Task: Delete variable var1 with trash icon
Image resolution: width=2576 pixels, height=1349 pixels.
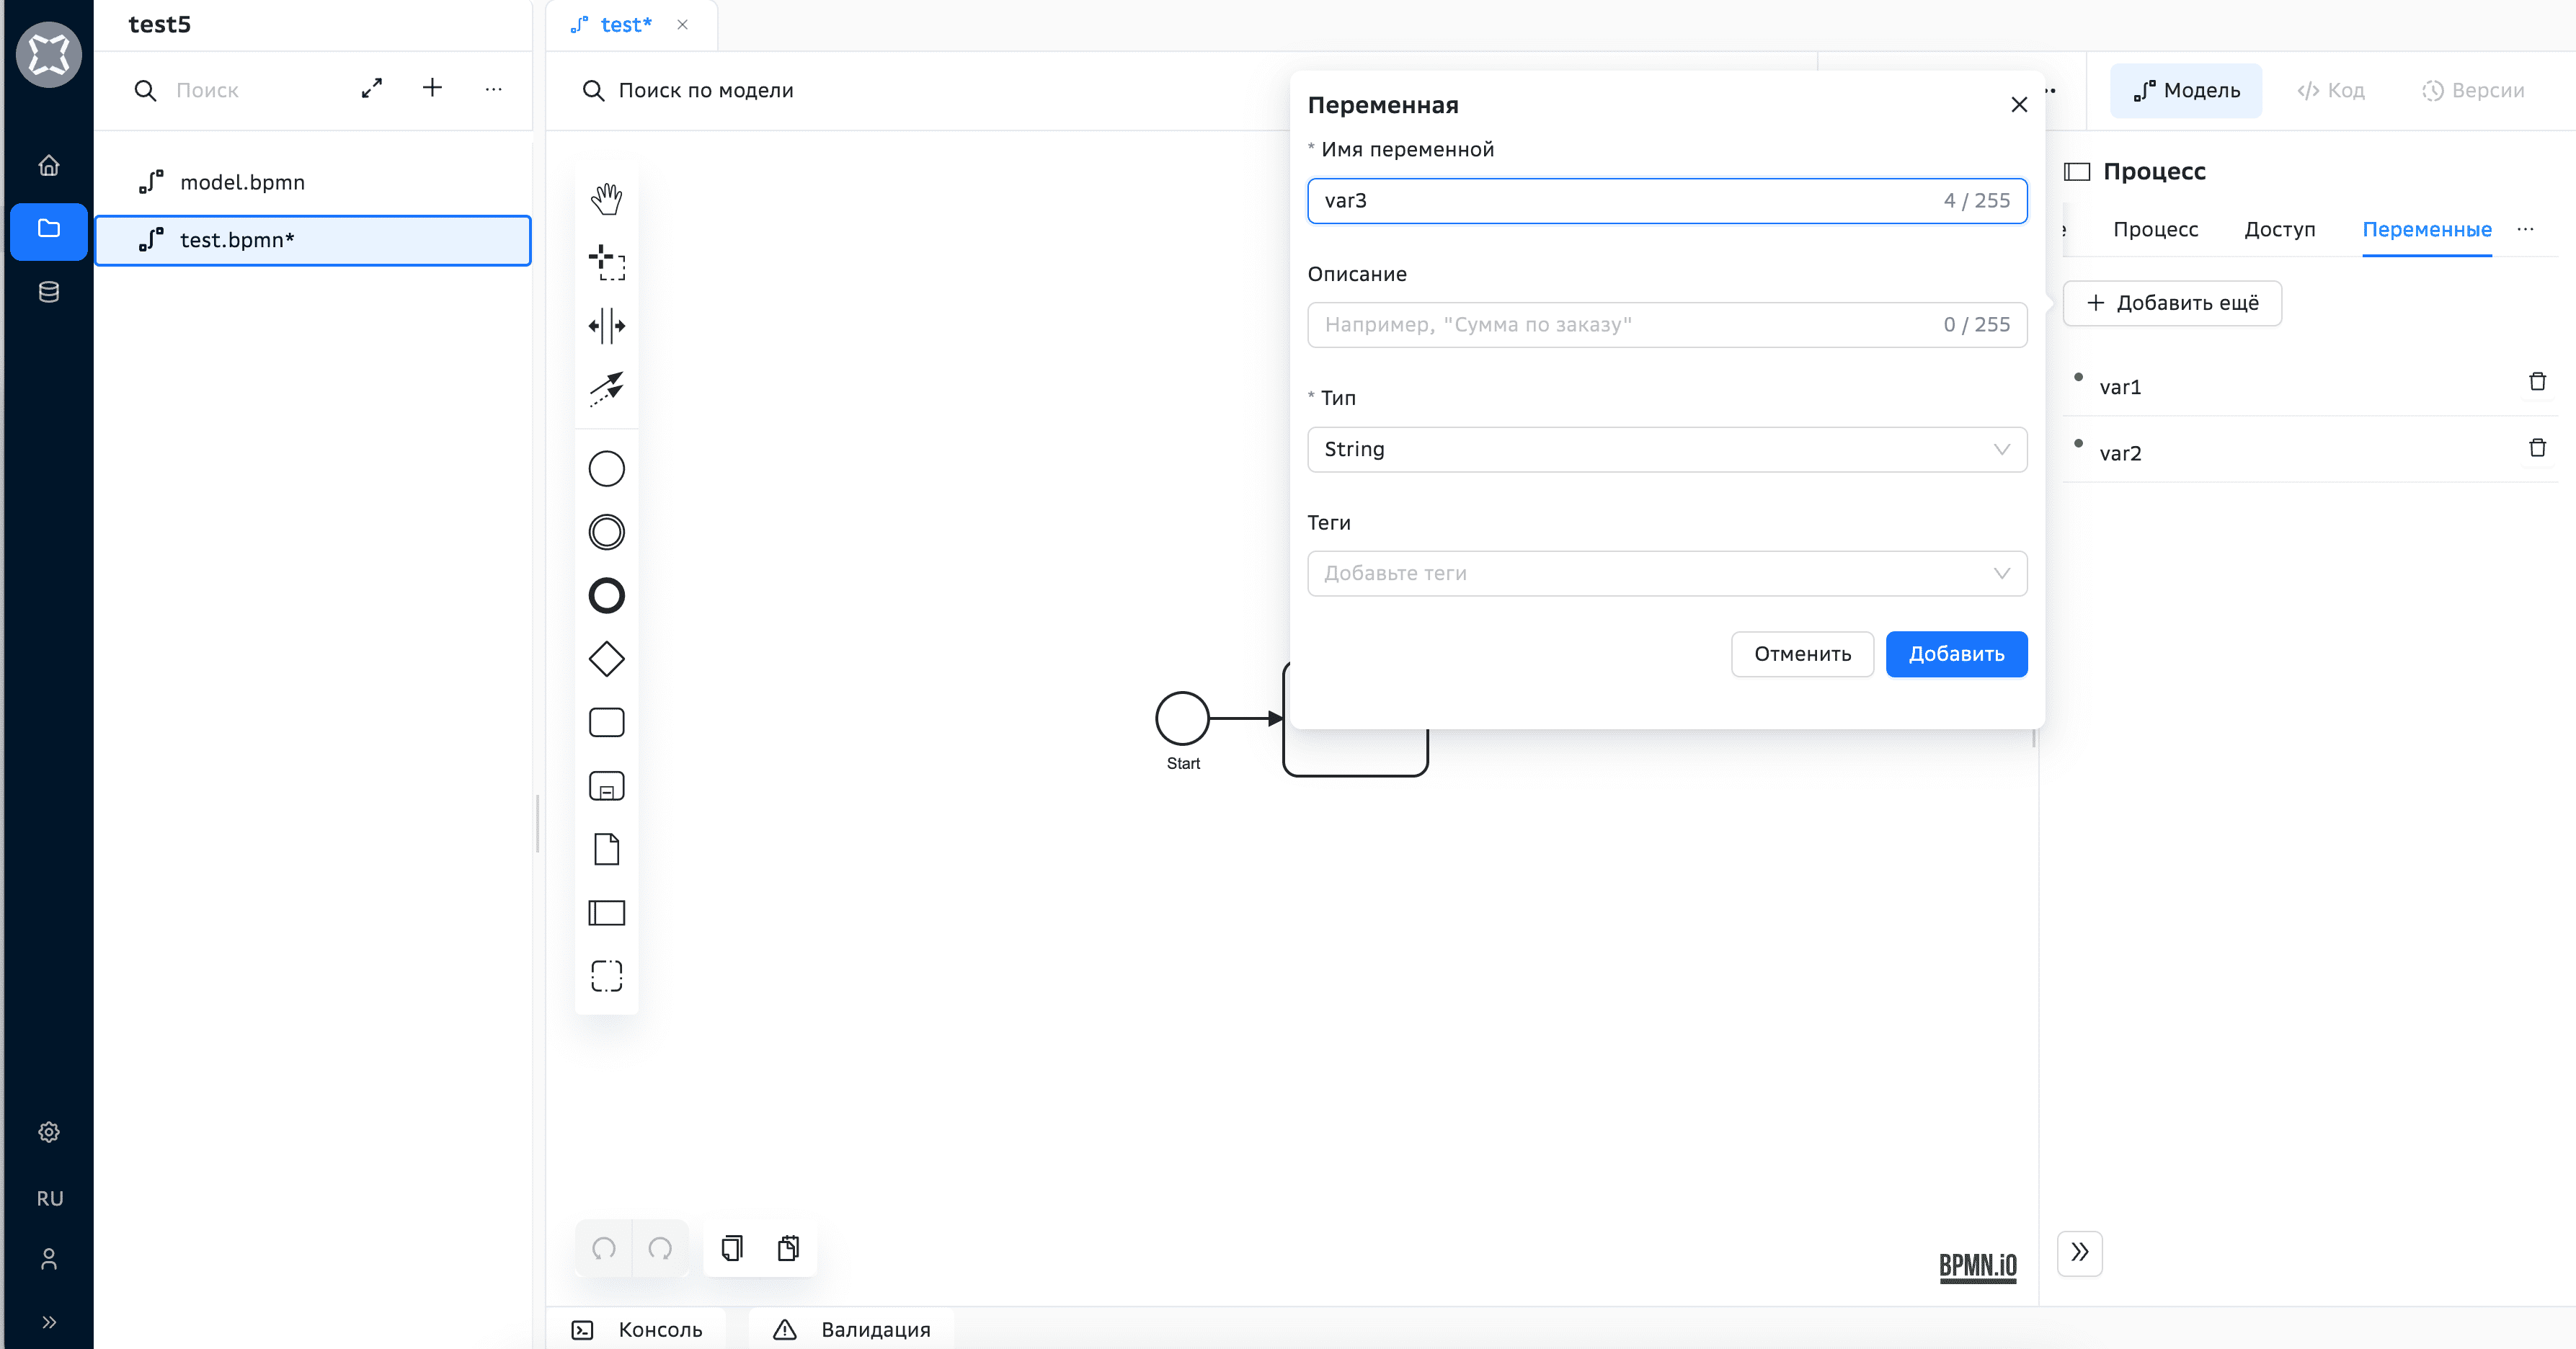Action: [2537, 382]
